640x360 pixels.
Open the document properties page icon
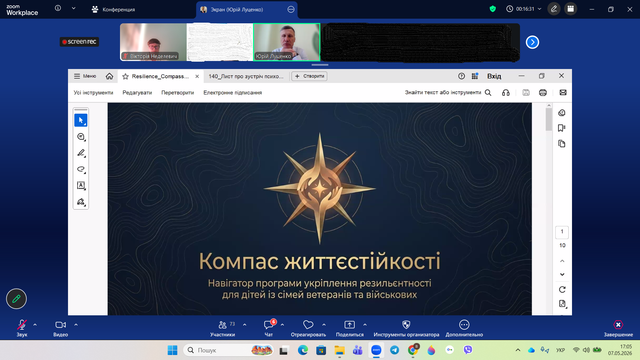[x=562, y=304]
